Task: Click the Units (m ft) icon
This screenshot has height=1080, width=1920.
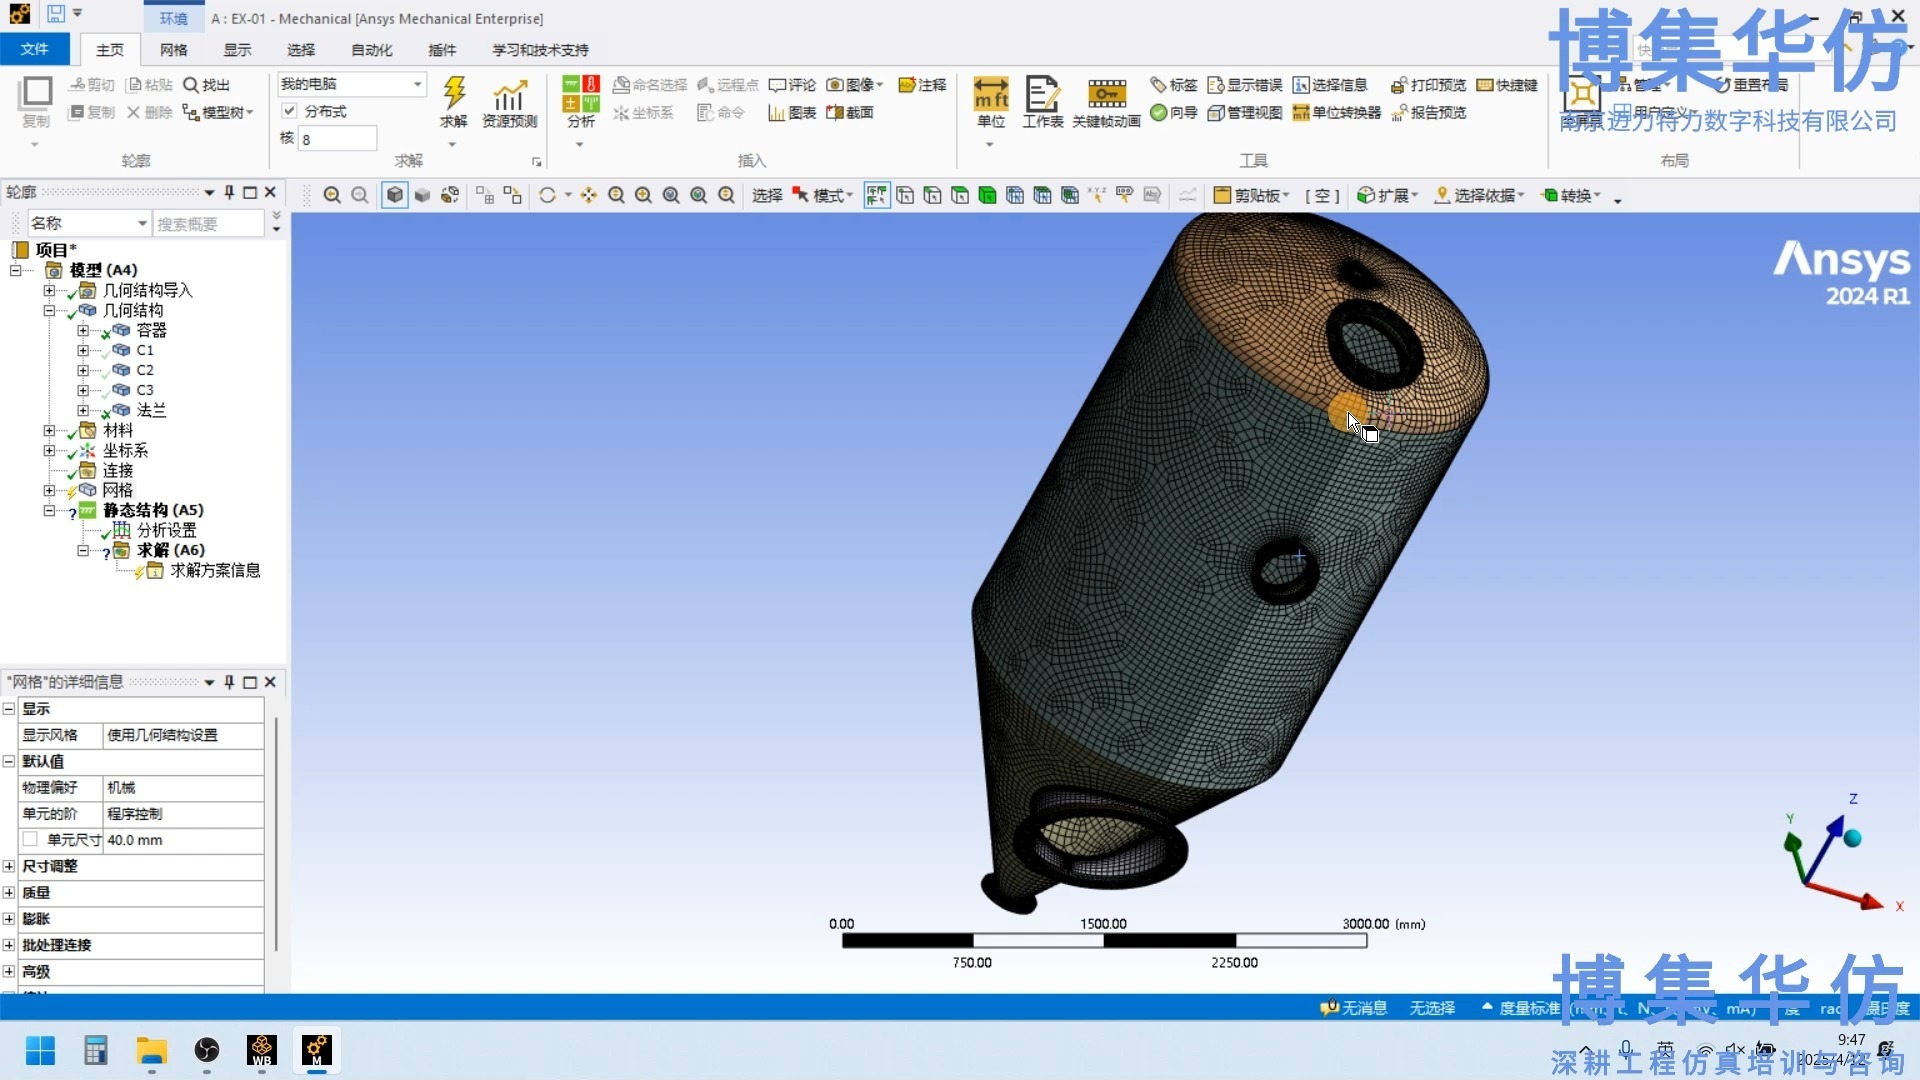Action: pos(990,94)
